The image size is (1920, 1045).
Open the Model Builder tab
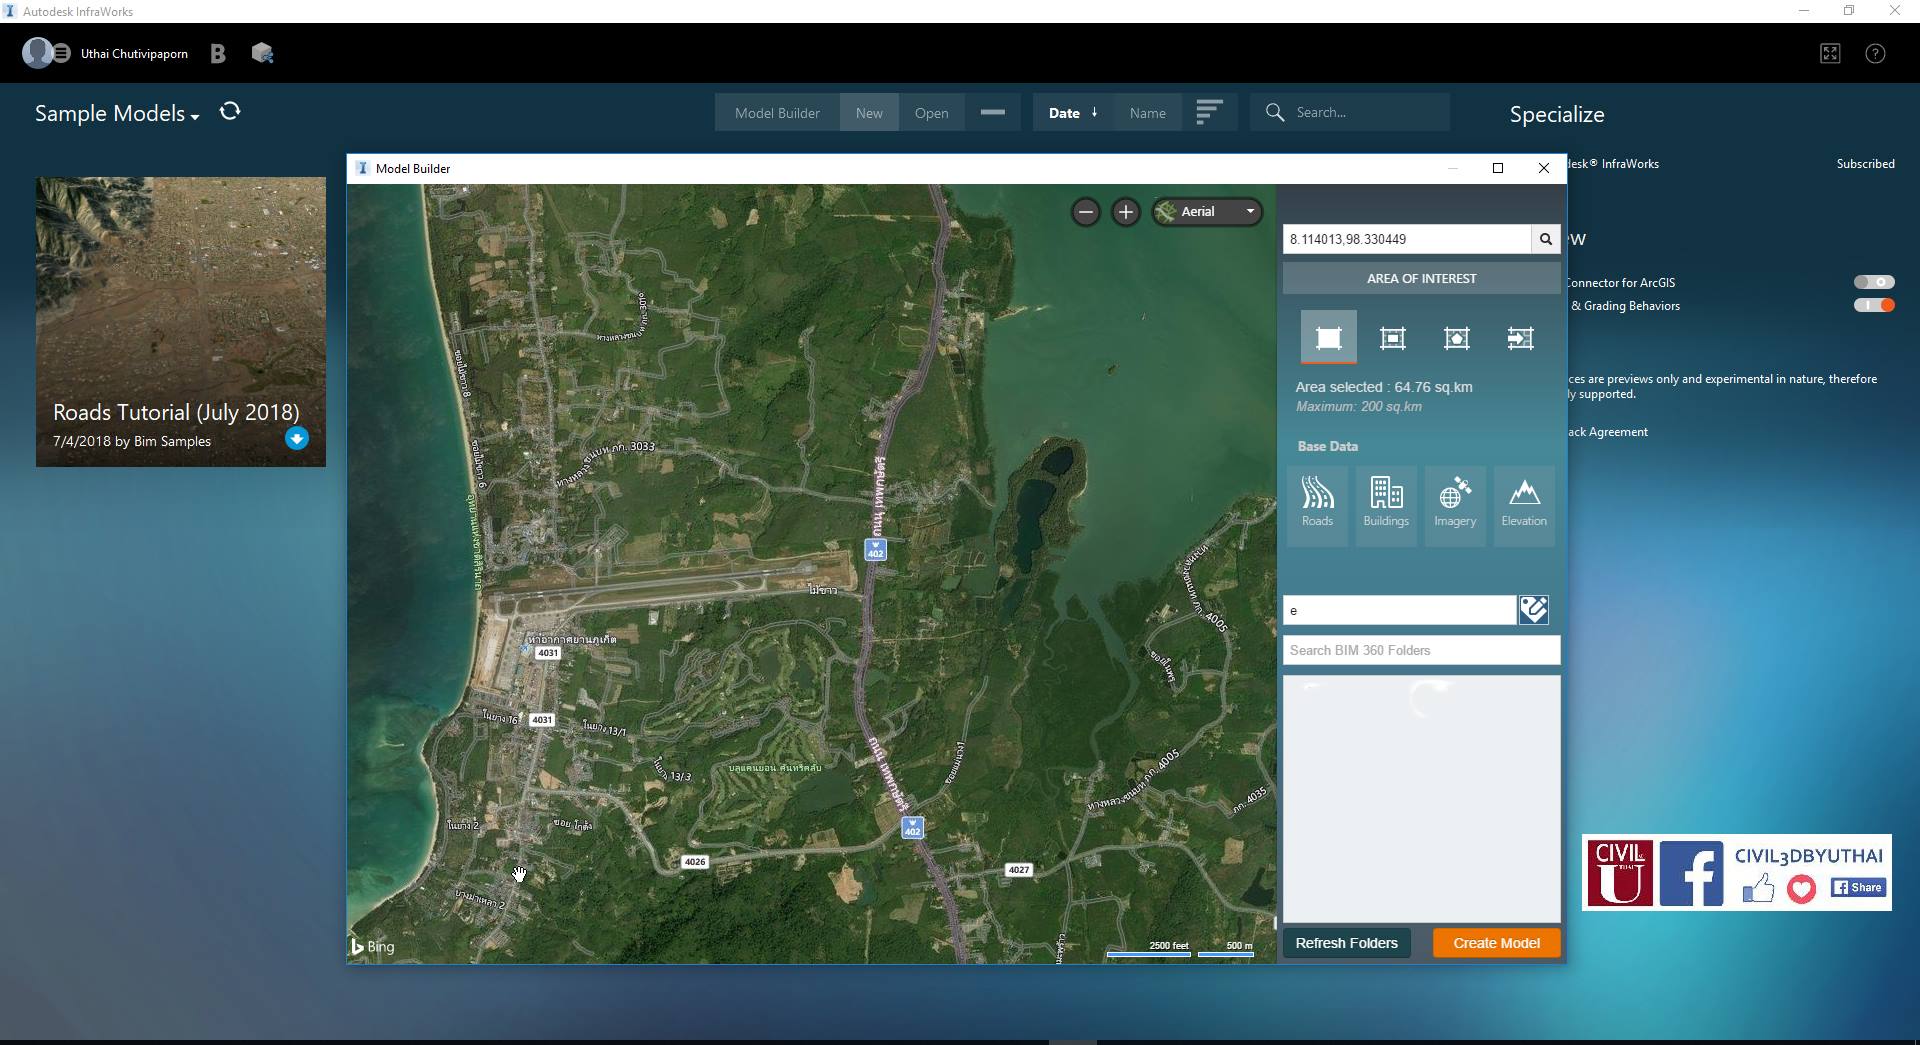coord(777,113)
